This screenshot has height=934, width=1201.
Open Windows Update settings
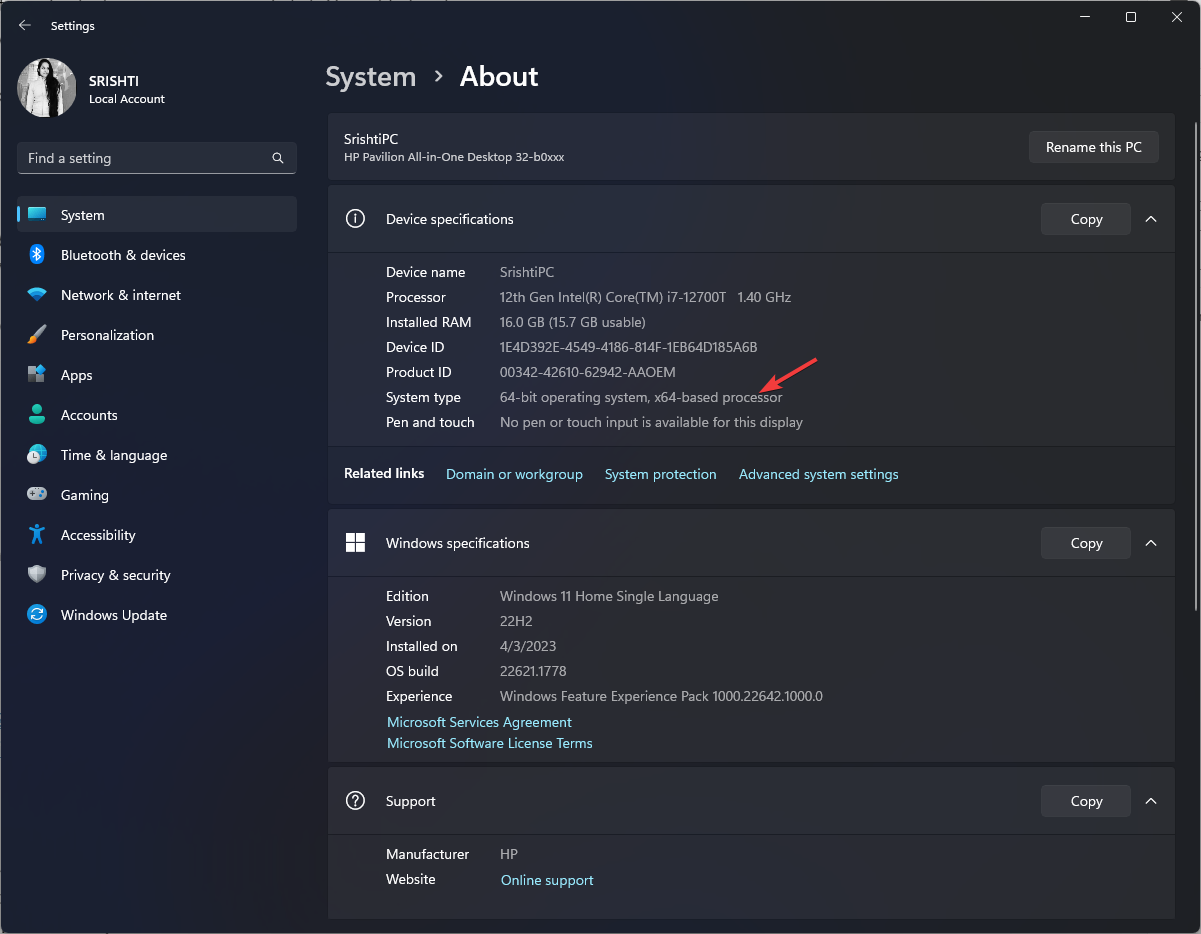point(112,614)
